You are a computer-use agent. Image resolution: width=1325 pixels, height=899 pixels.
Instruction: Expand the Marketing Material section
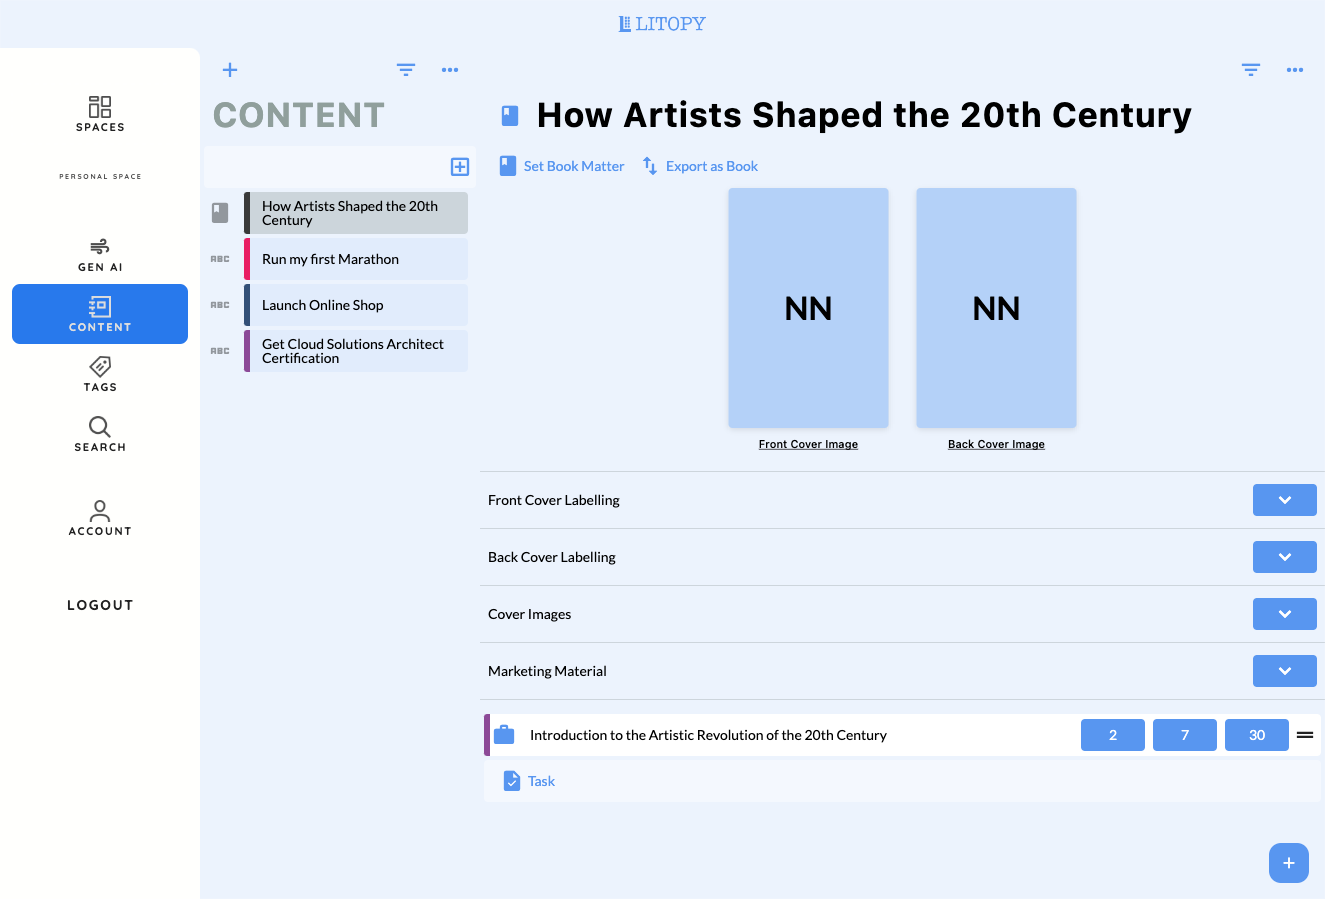click(x=1284, y=671)
